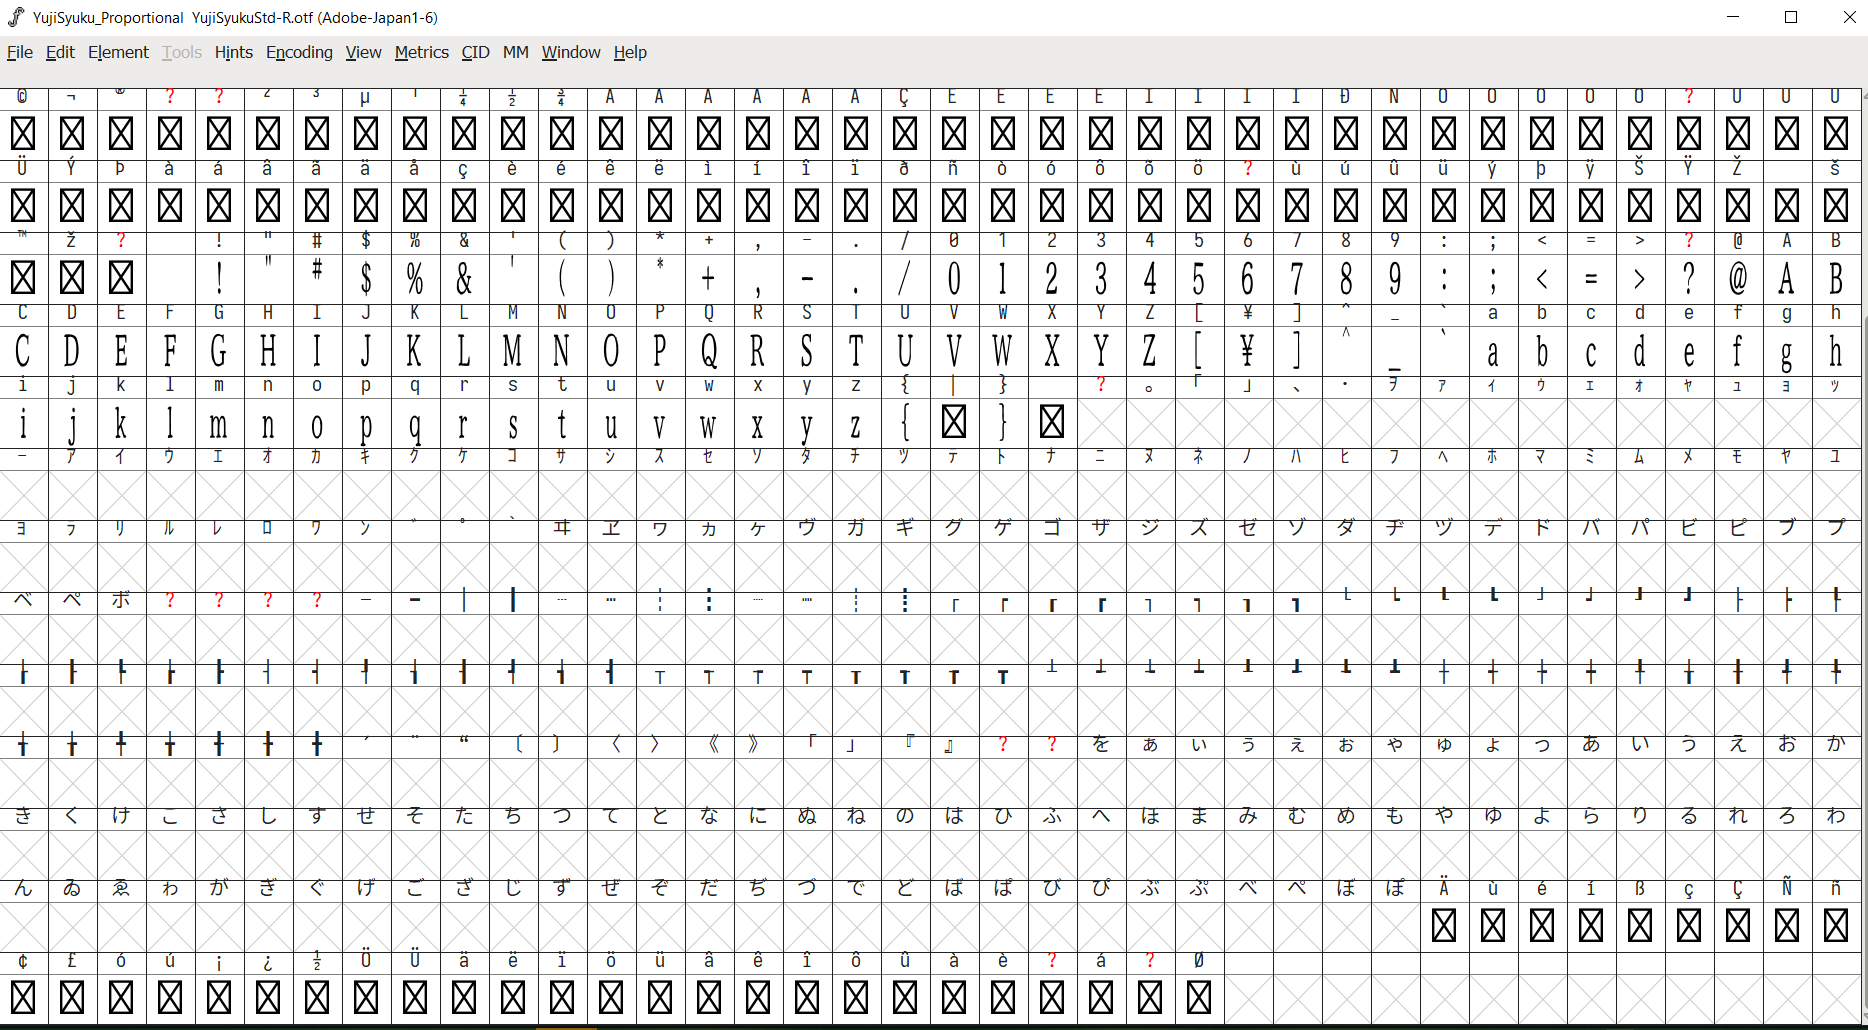Open the Help menu
Image resolution: width=1868 pixels, height=1030 pixels.
(x=630, y=52)
